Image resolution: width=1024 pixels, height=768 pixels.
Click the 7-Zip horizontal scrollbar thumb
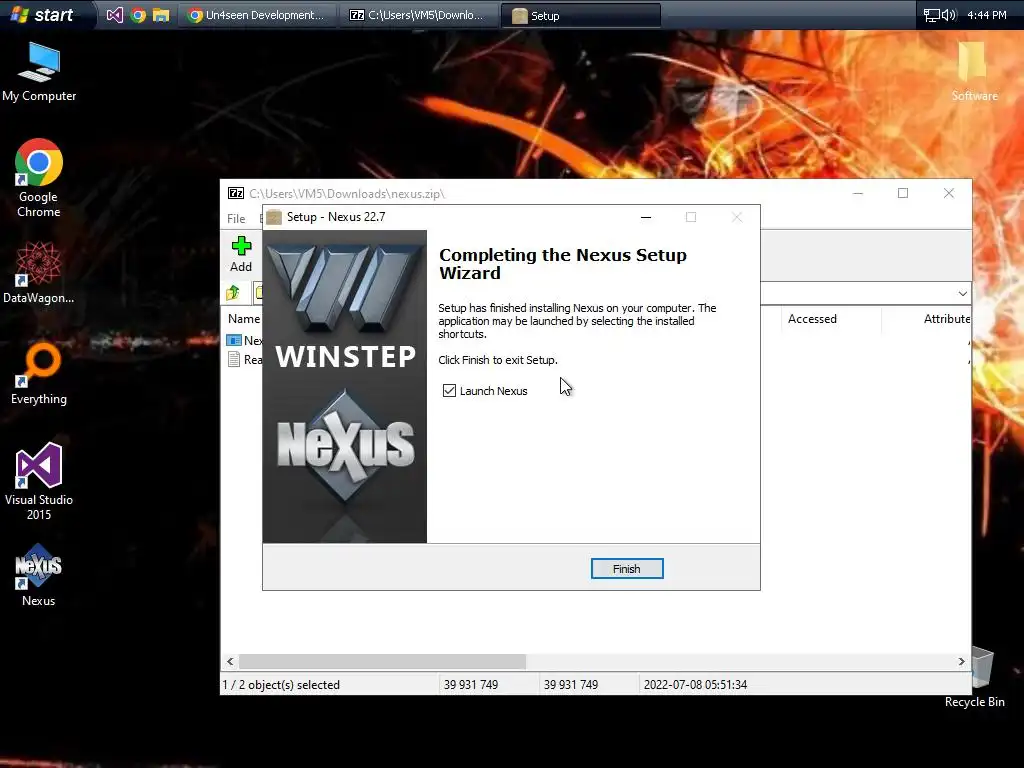pos(382,662)
